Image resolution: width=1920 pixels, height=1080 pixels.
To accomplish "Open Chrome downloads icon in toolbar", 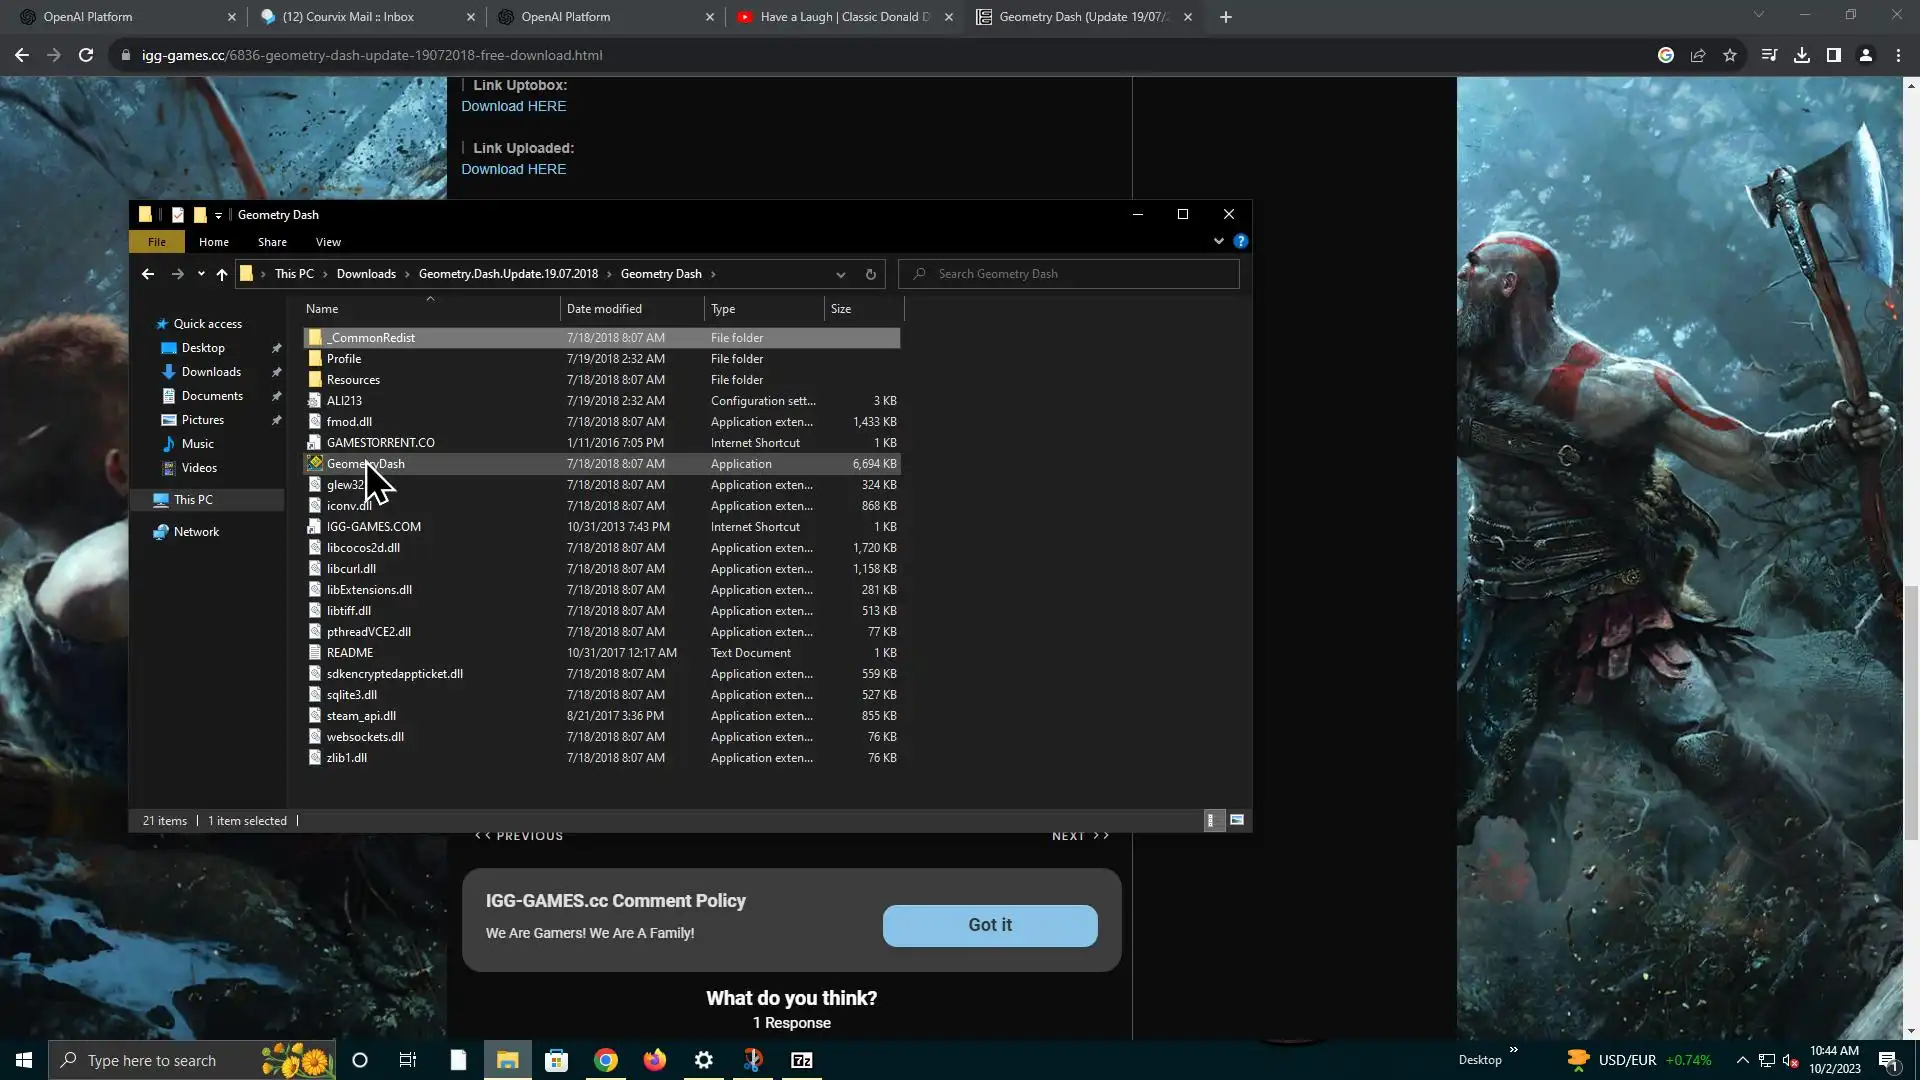I will 1801,55.
